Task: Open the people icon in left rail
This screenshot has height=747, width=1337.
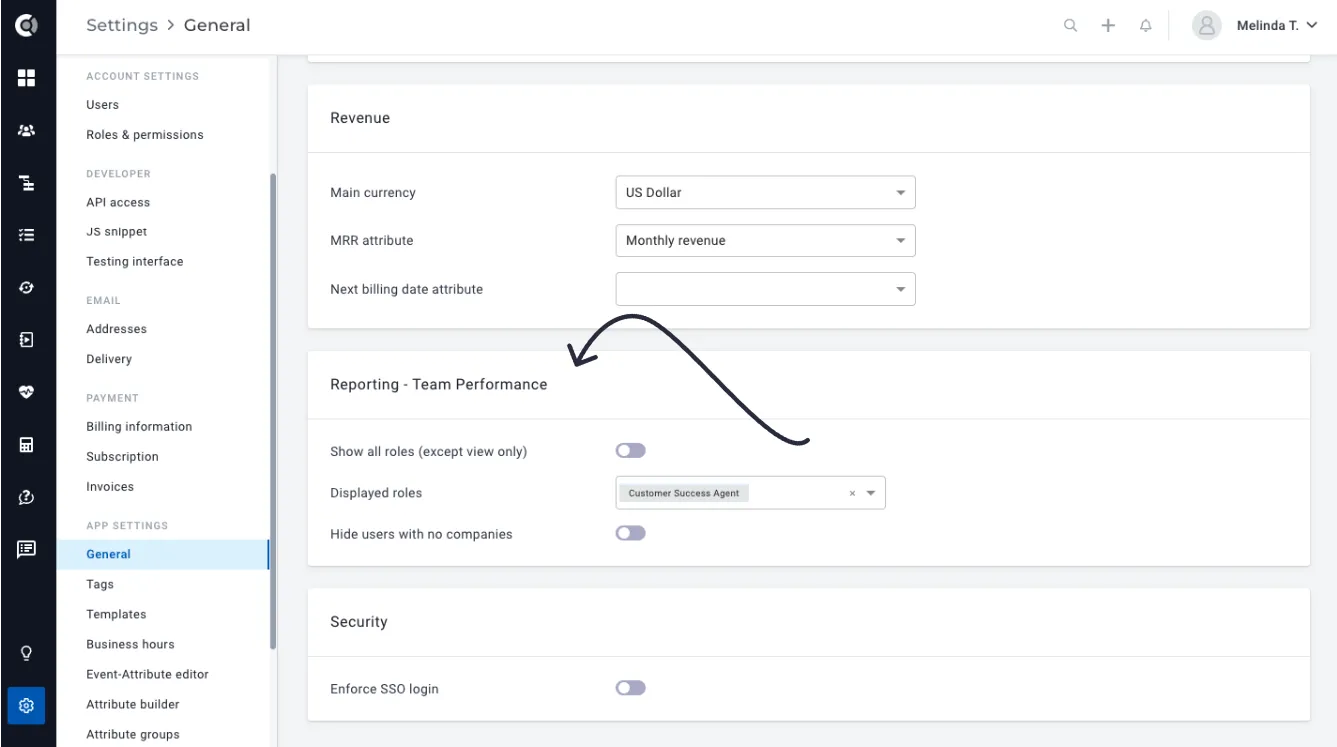Action: [27, 130]
